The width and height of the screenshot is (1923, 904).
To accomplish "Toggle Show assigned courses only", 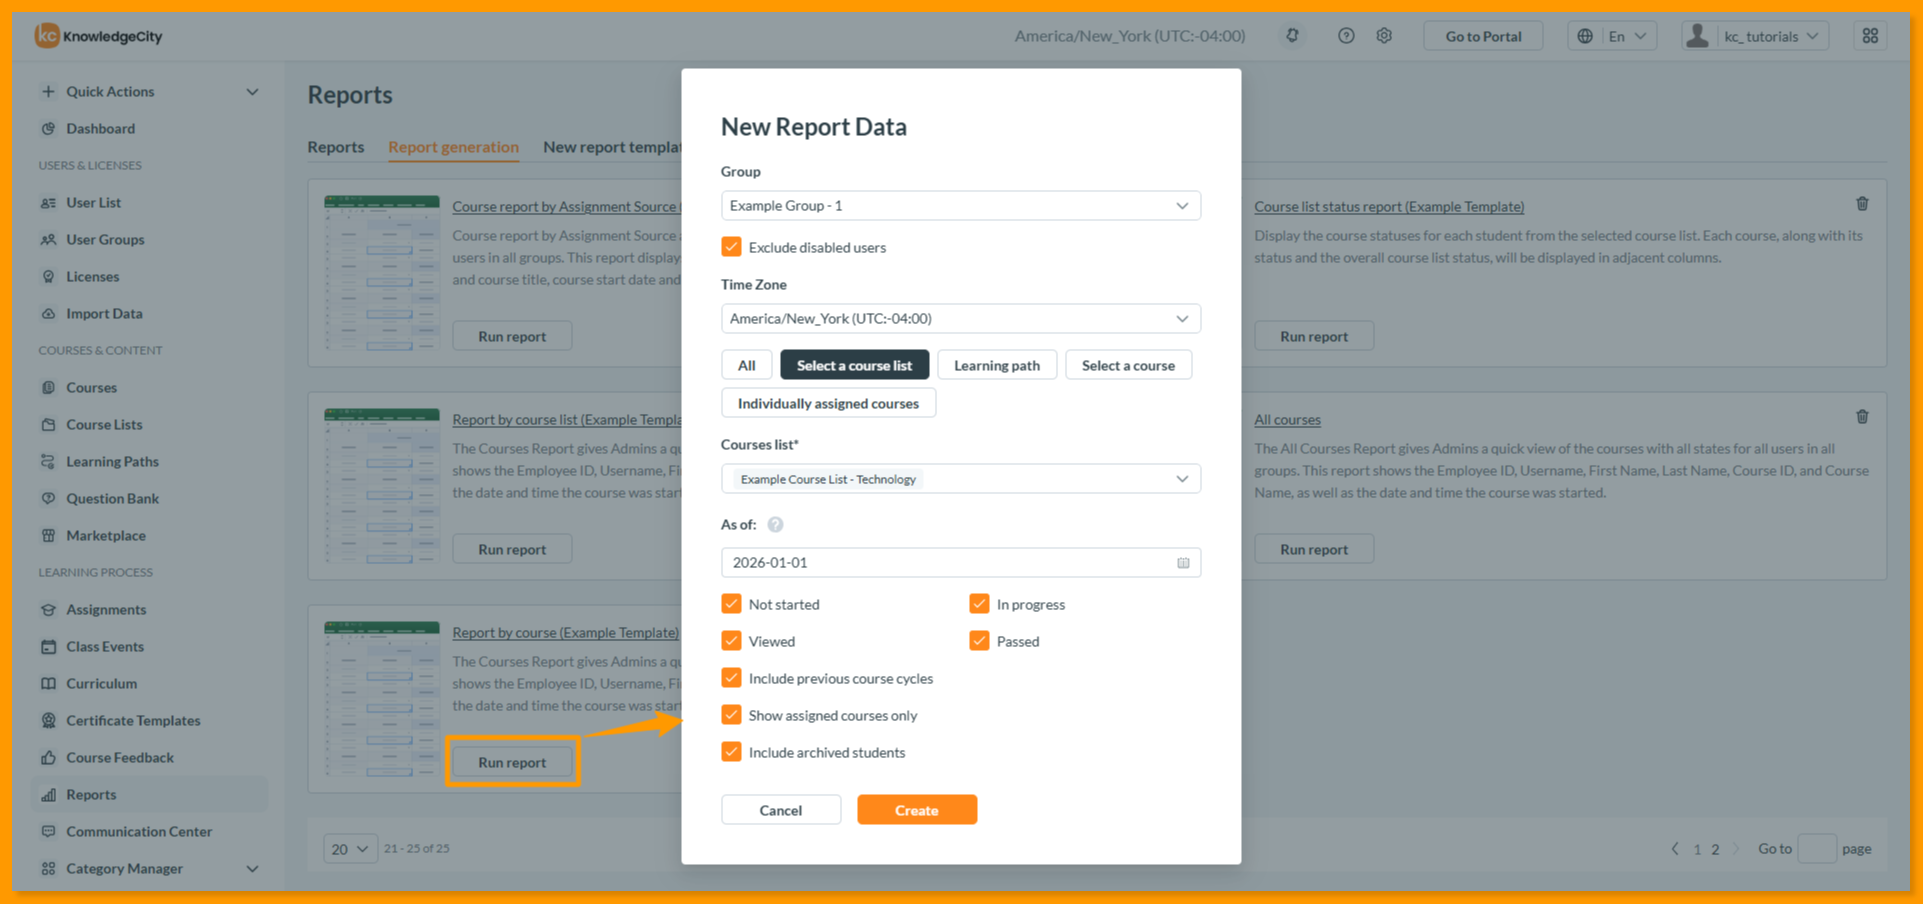I will click(x=731, y=715).
